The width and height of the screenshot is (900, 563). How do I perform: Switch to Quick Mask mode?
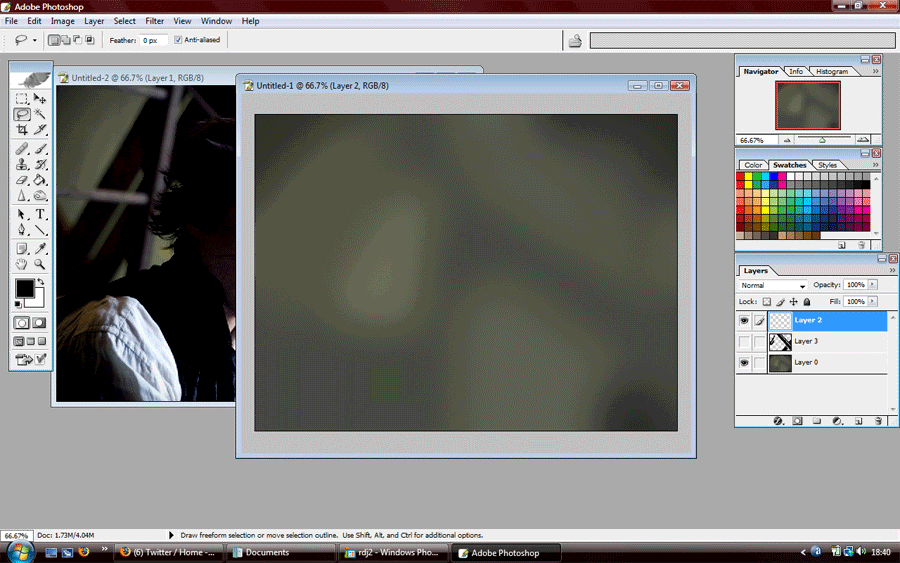coord(40,323)
